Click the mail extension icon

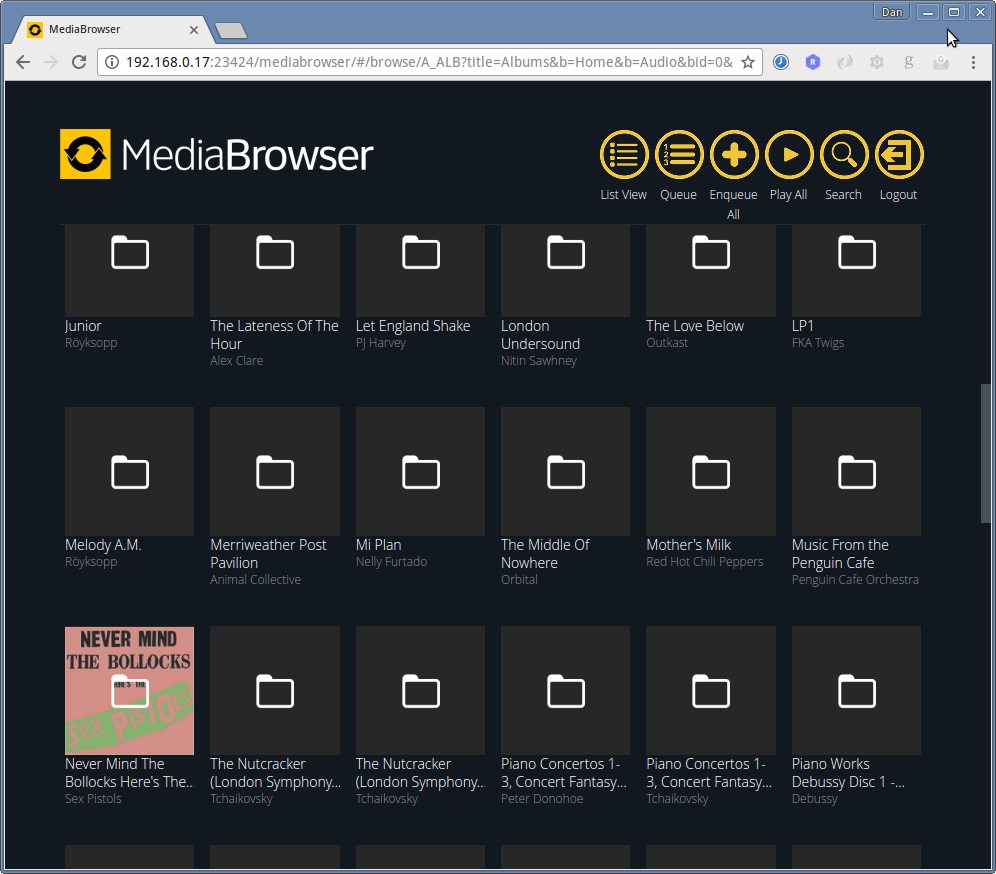pos(941,62)
